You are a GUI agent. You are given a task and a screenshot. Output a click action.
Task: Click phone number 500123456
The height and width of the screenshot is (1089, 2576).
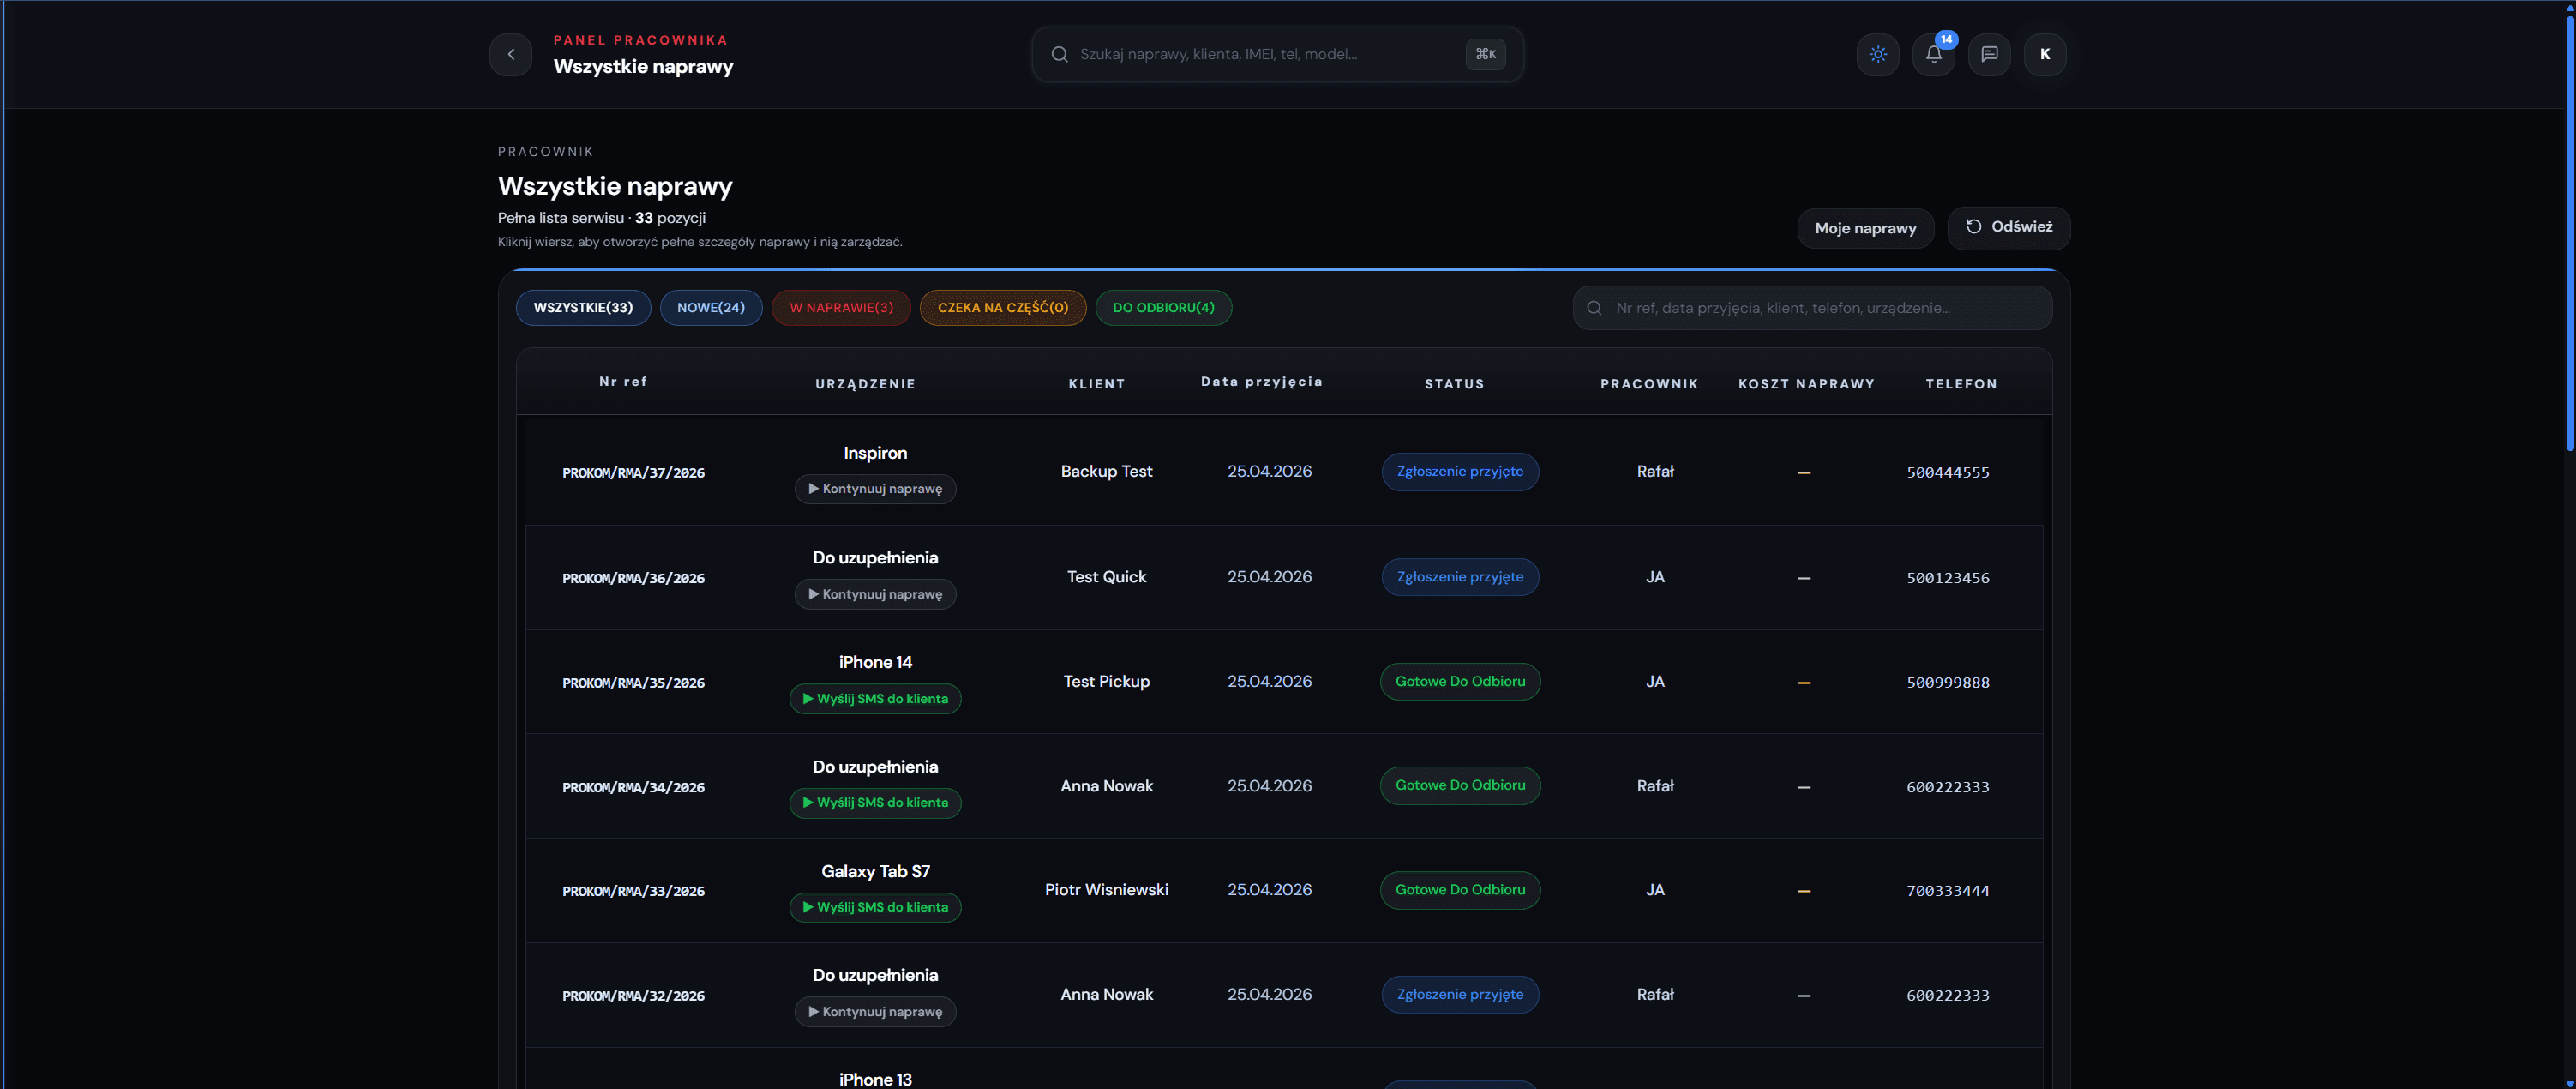point(1947,578)
